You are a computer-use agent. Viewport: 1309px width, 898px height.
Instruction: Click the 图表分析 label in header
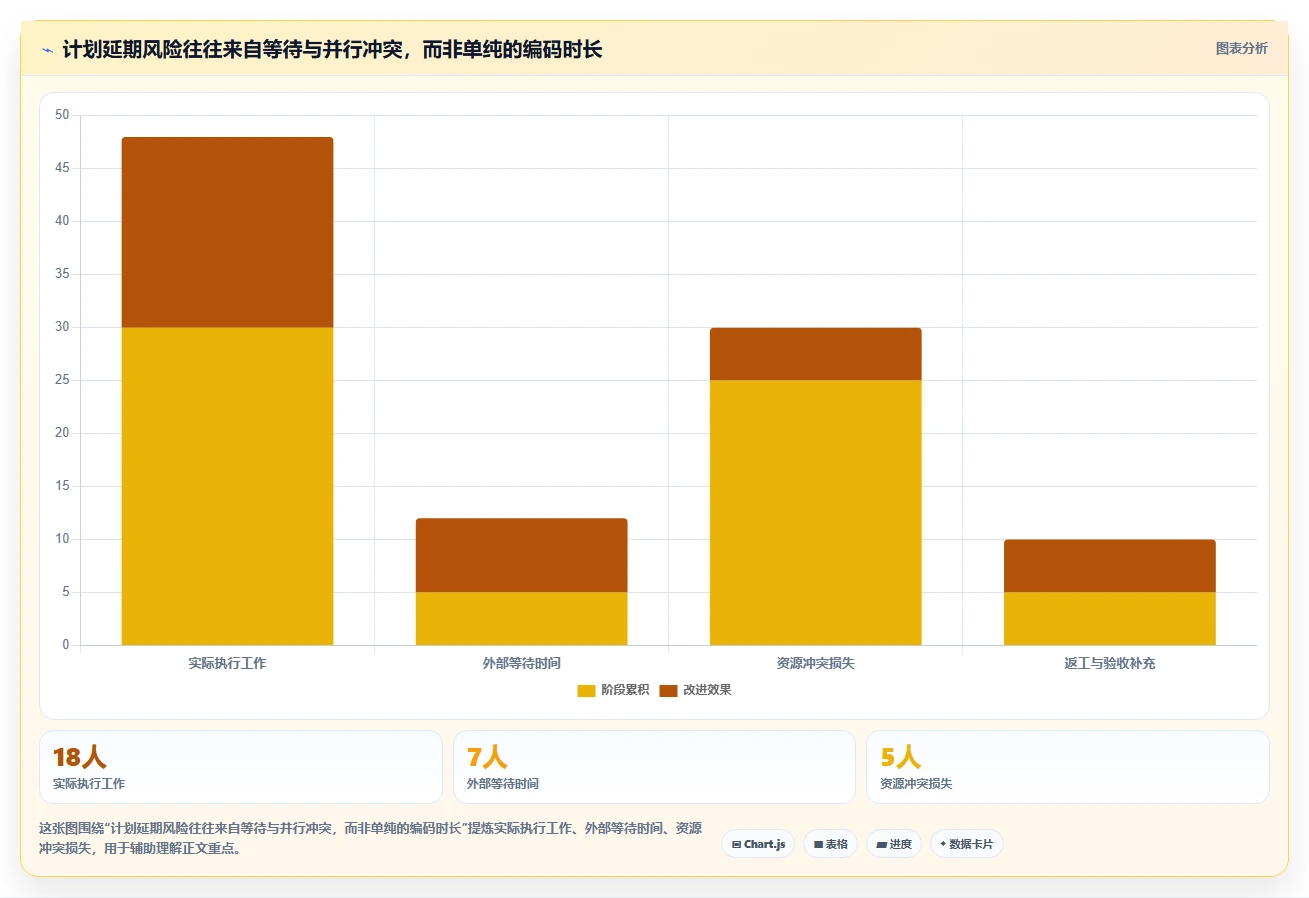coord(1241,48)
